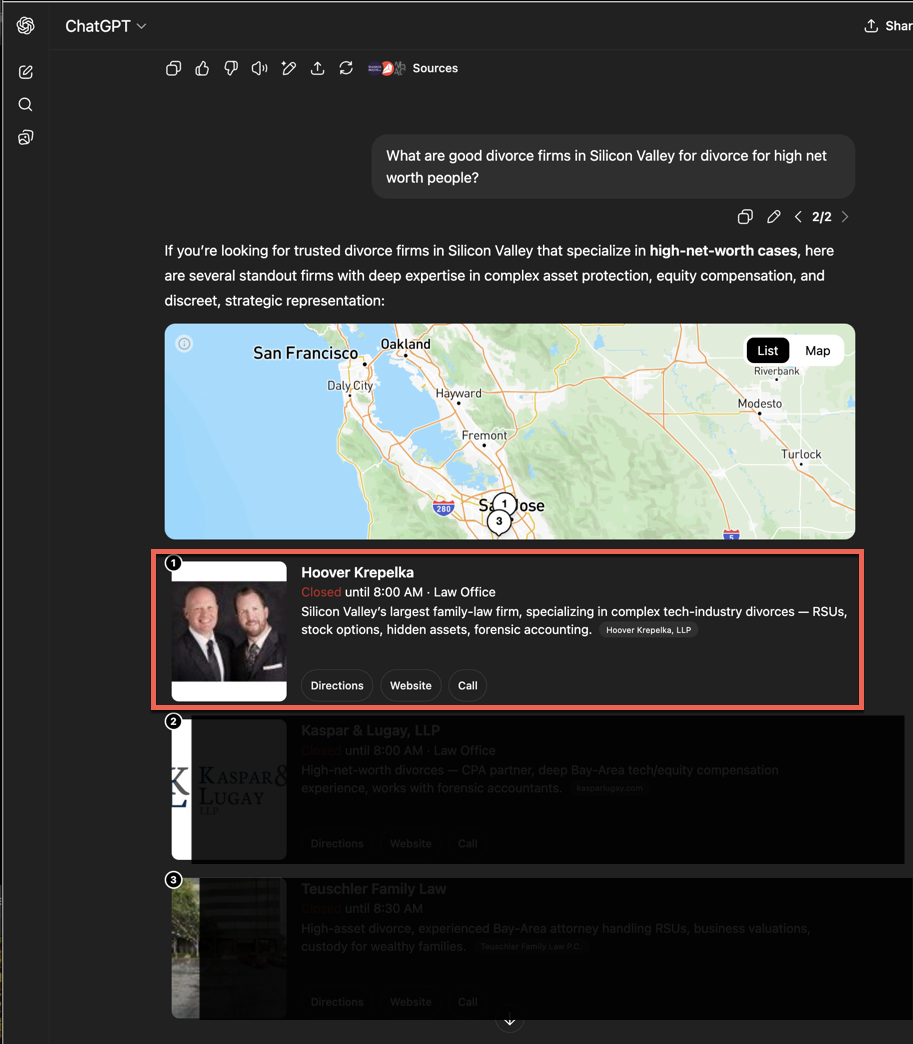Get Directions to Hoover Krepelka
Viewport: 913px width, 1044px height.
[x=337, y=686]
